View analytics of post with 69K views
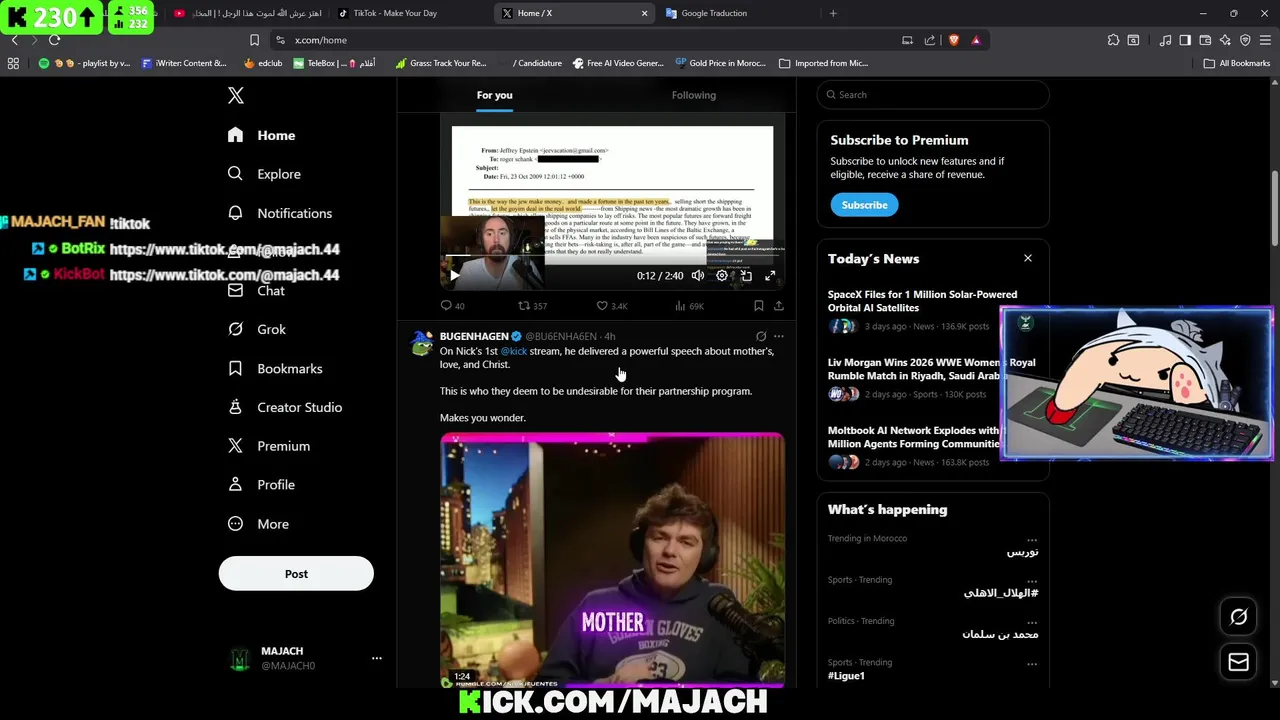The height and width of the screenshot is (720, 1280). (690, 306)
